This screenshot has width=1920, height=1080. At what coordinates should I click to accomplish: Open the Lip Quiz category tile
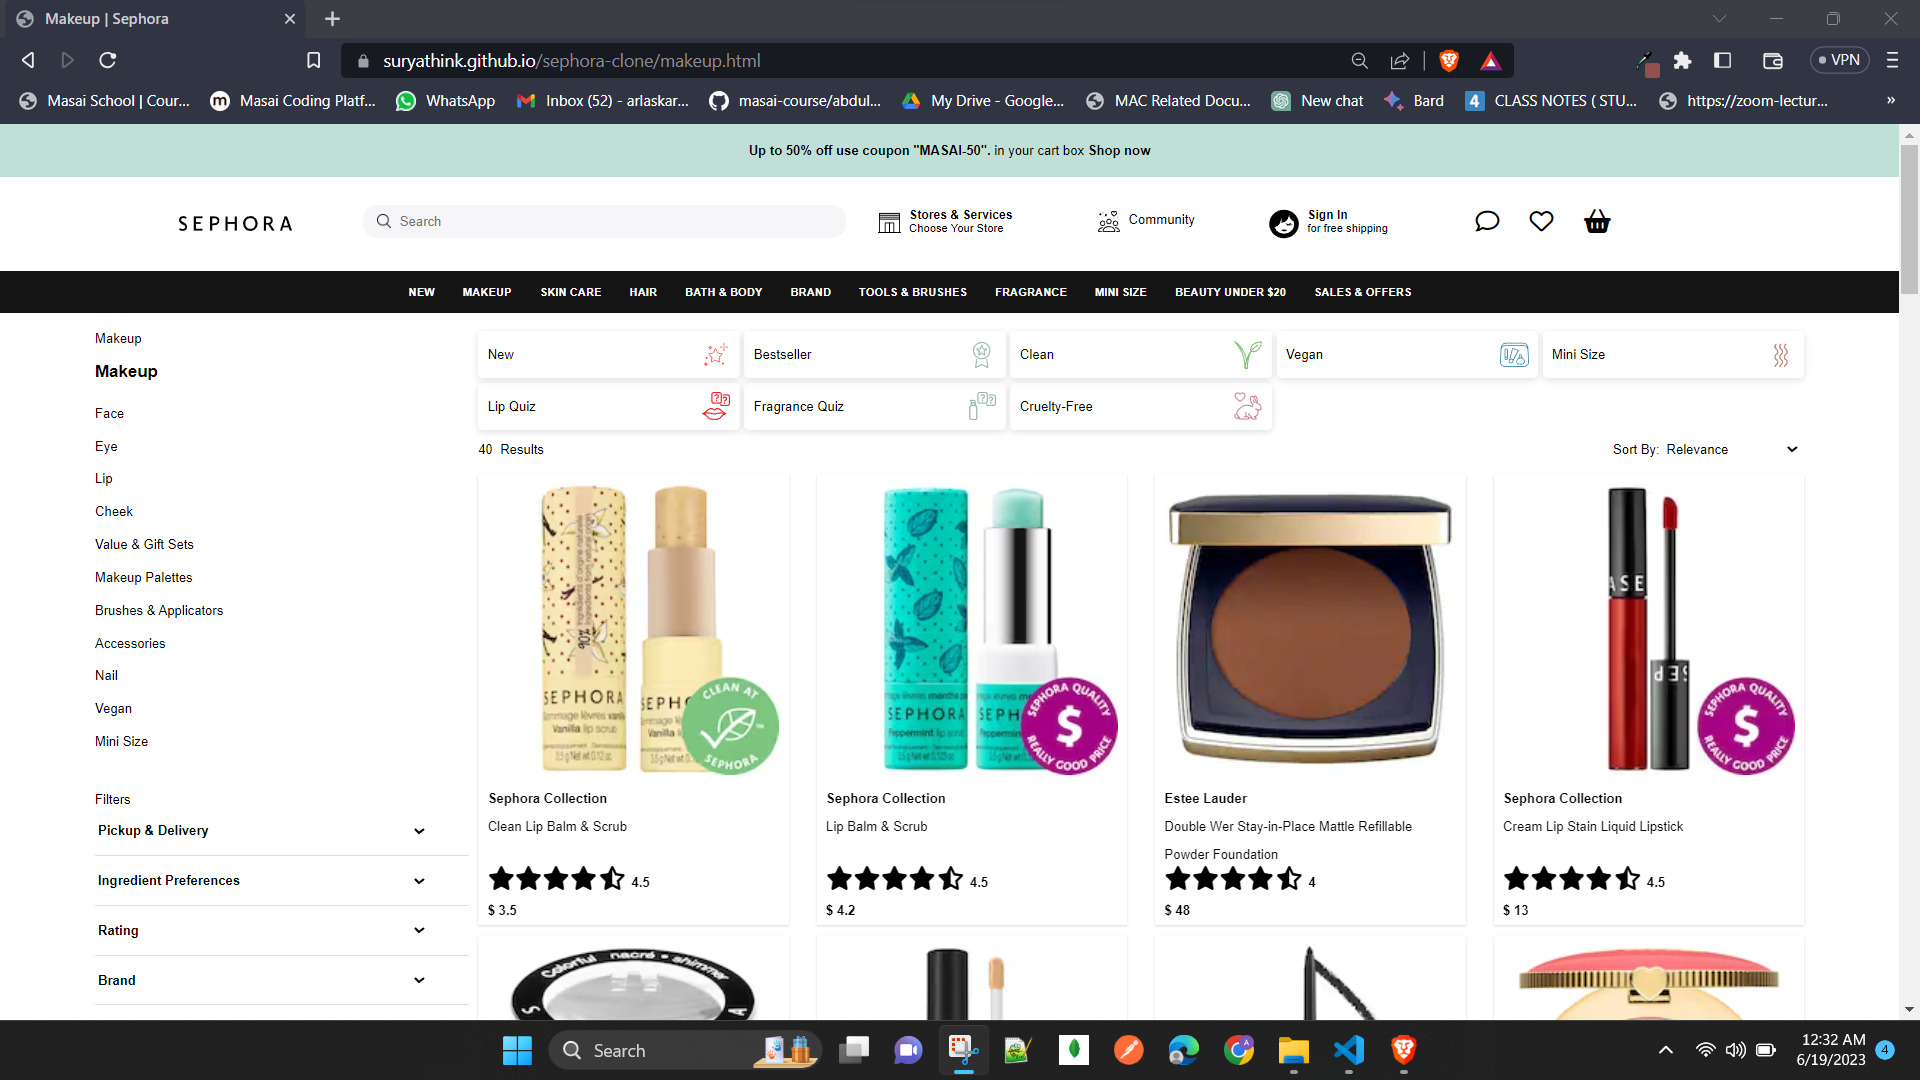[608, 407]
